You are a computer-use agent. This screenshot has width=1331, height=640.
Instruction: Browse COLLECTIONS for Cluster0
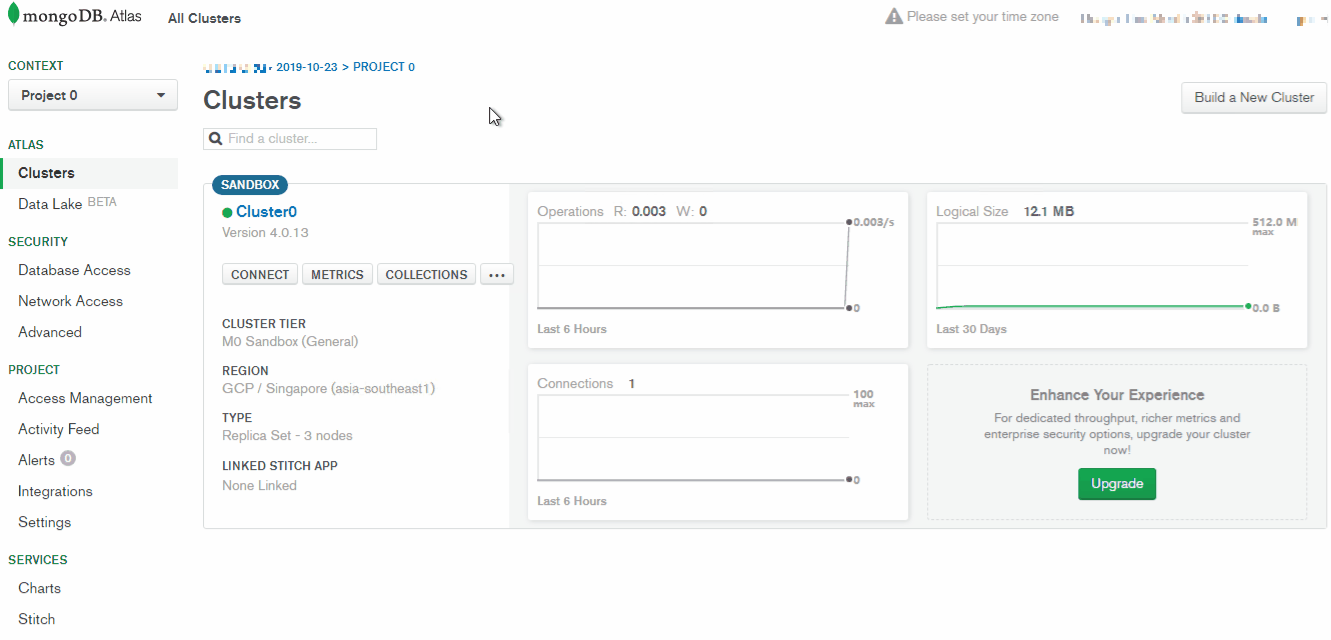(426, 275)
